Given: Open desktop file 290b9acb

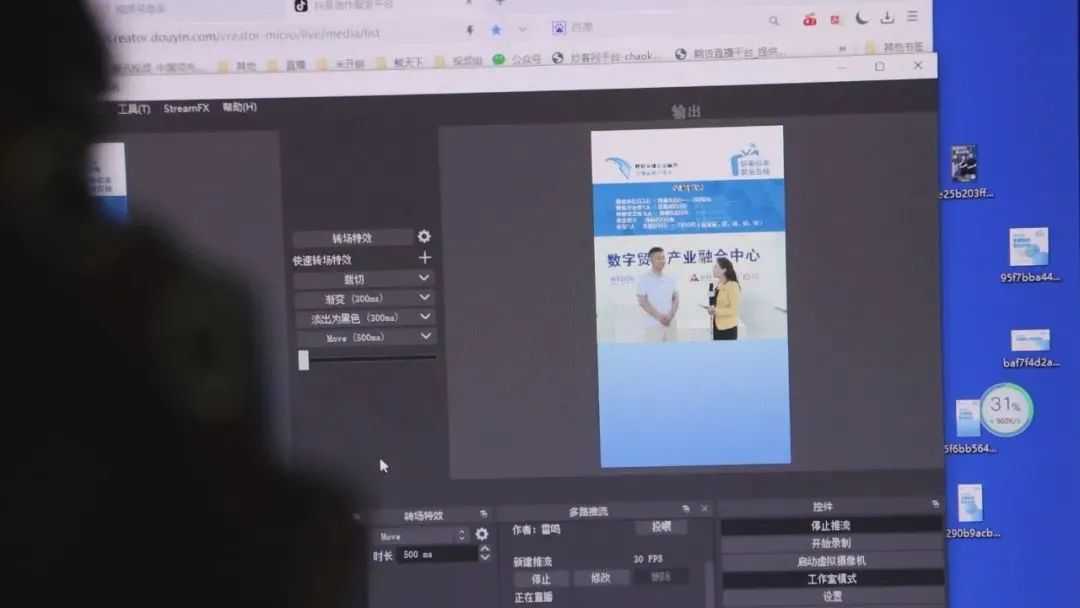Looking at the screenshot, I should tap(971, 511).
